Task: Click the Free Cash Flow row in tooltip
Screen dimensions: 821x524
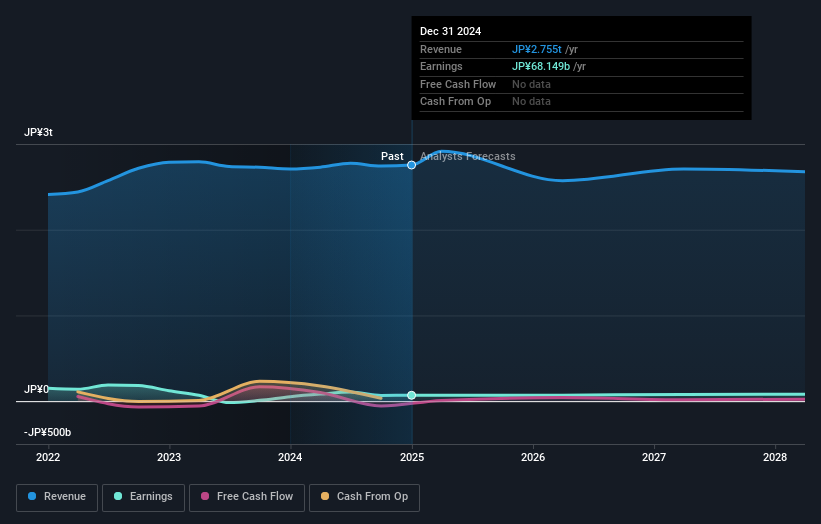Action: pyautogui.click(x=581, y=84)
